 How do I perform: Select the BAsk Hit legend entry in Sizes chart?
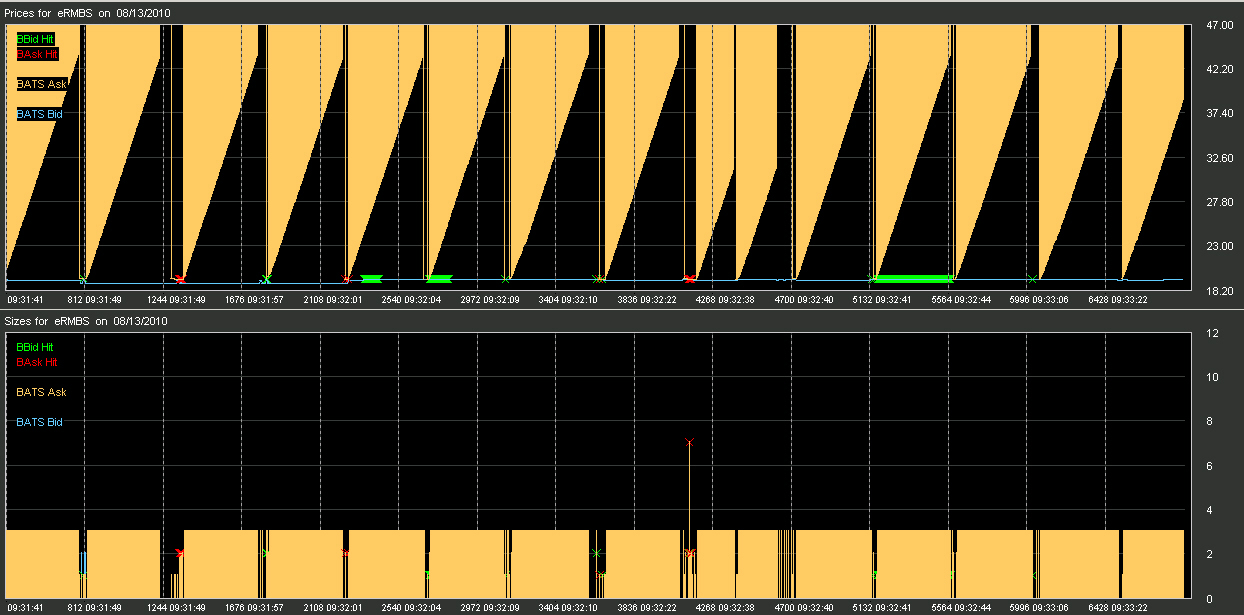pyautogui.click(x=37, y=362)
